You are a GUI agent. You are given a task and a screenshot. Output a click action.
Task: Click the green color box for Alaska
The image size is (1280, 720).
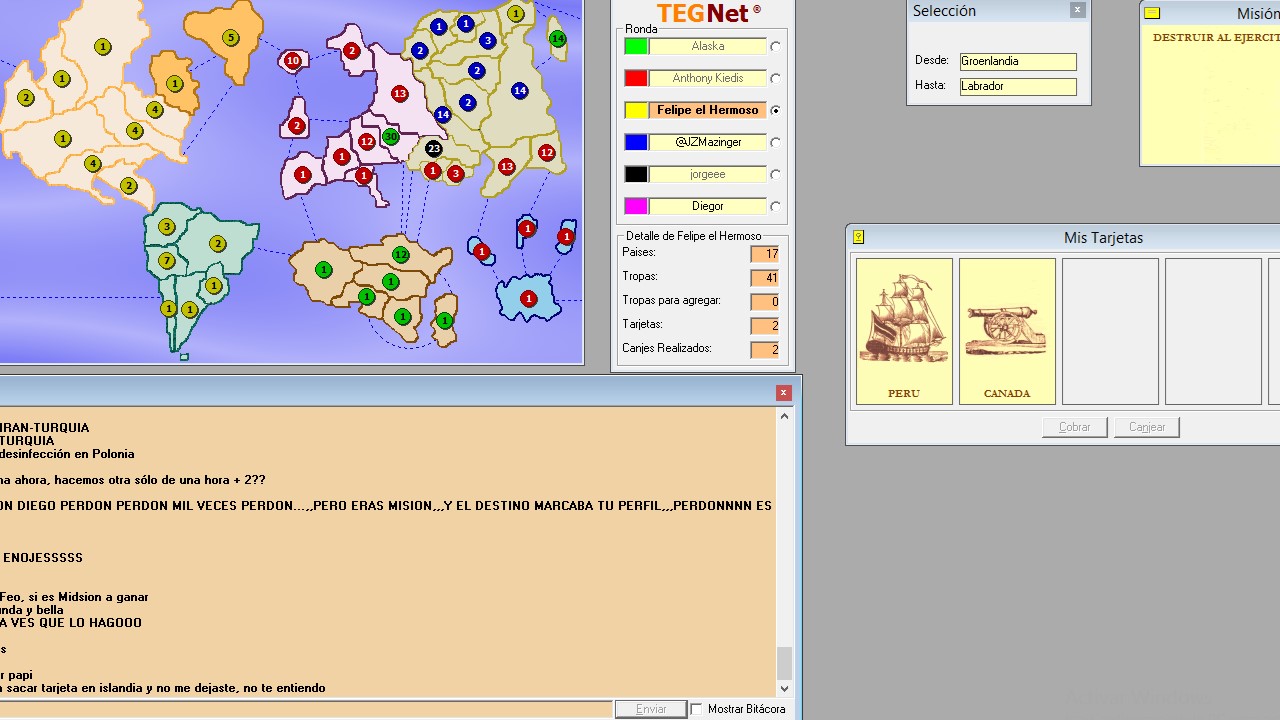coord(636,46)
